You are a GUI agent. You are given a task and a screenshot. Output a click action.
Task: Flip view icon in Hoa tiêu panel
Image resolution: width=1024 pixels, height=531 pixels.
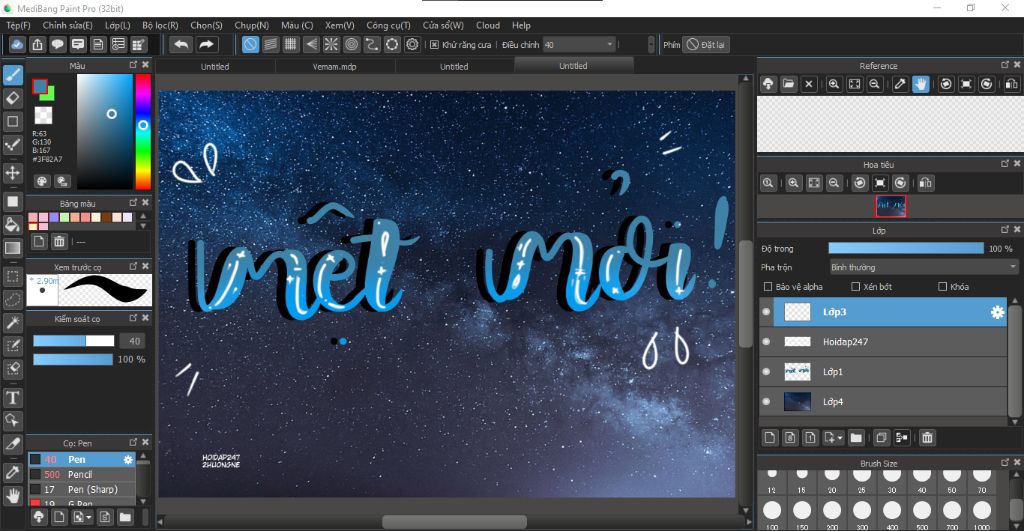click(925, 183)
